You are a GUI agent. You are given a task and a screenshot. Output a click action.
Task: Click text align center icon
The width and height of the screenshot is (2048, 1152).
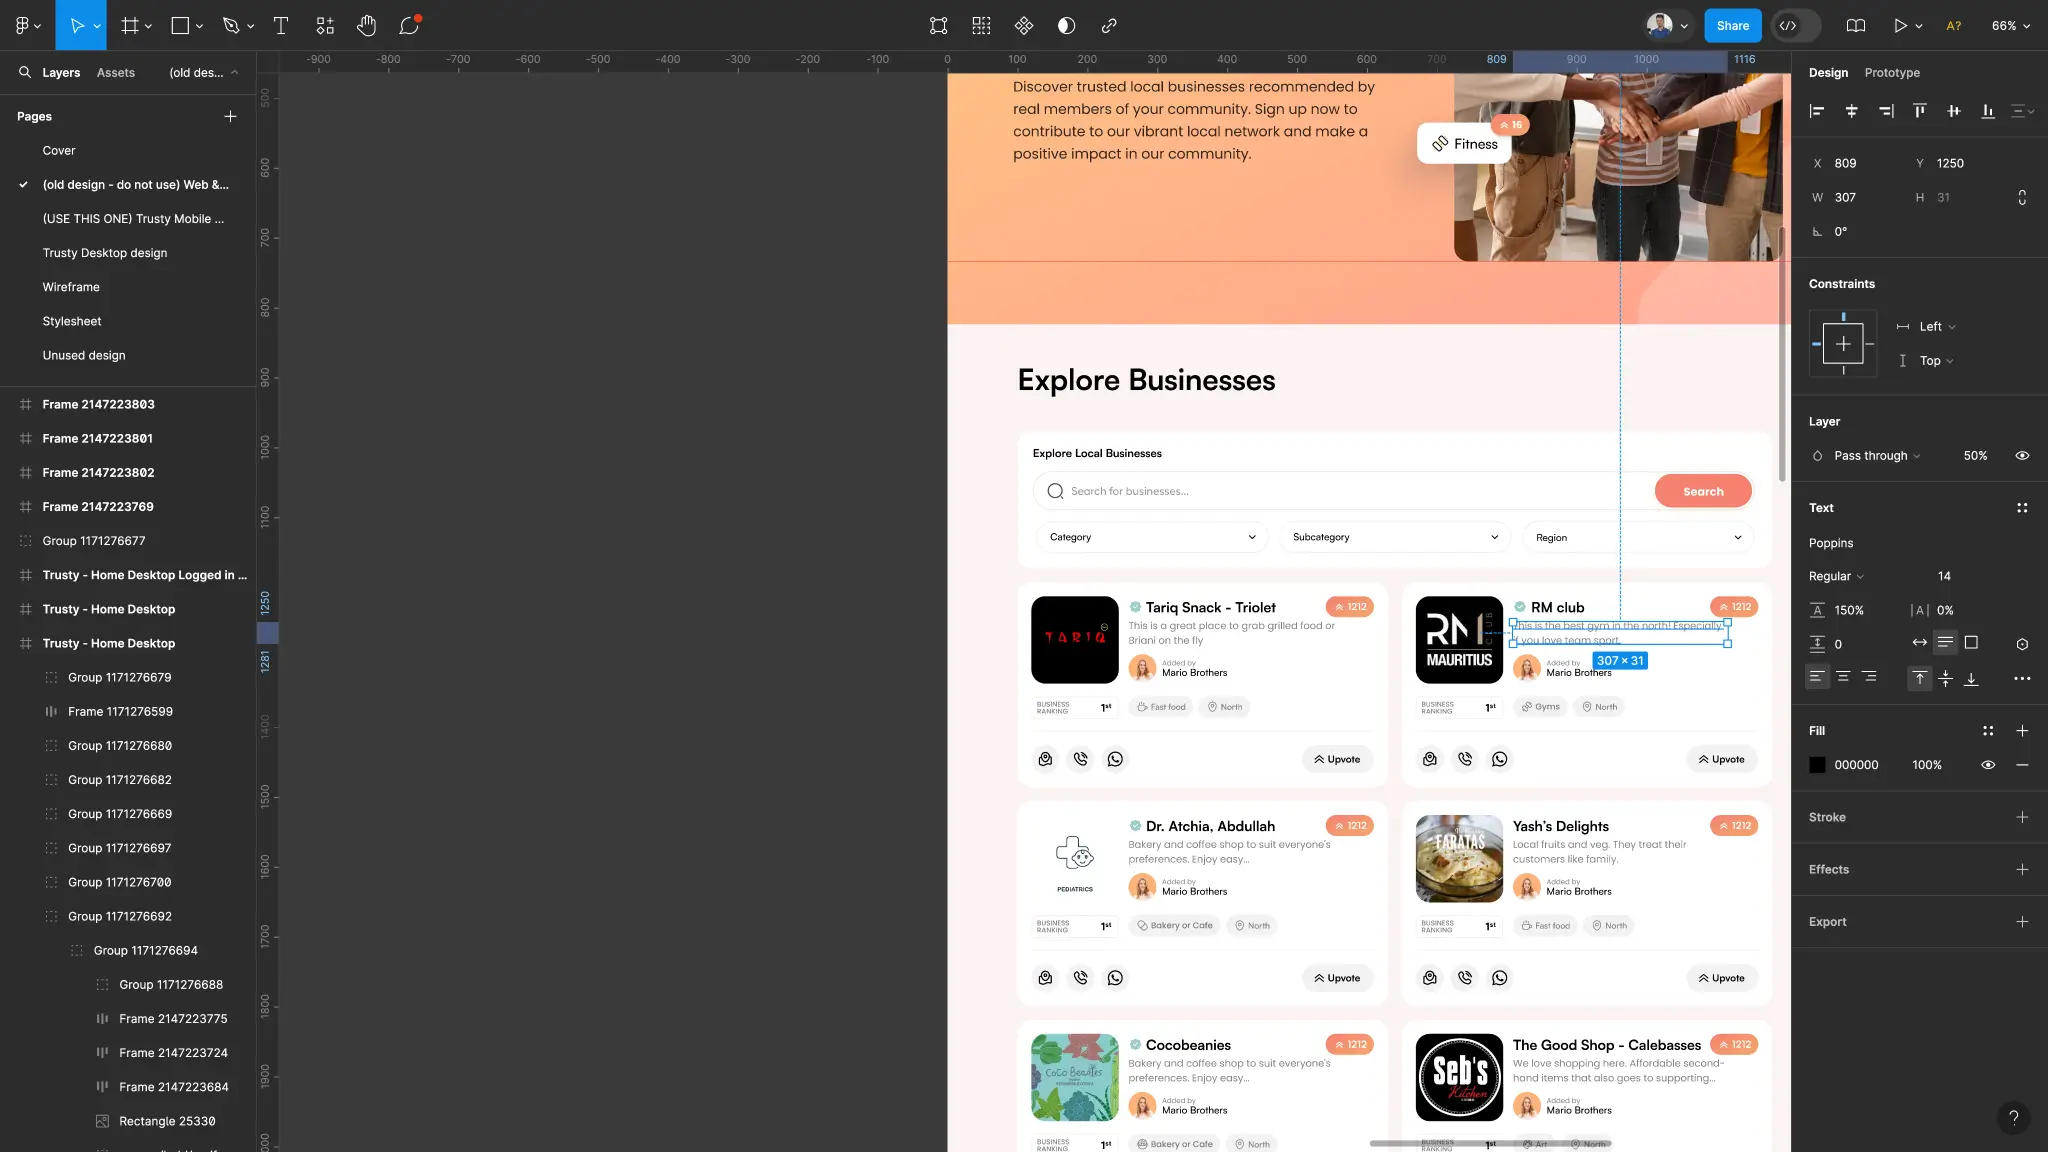coord(1843,678)
